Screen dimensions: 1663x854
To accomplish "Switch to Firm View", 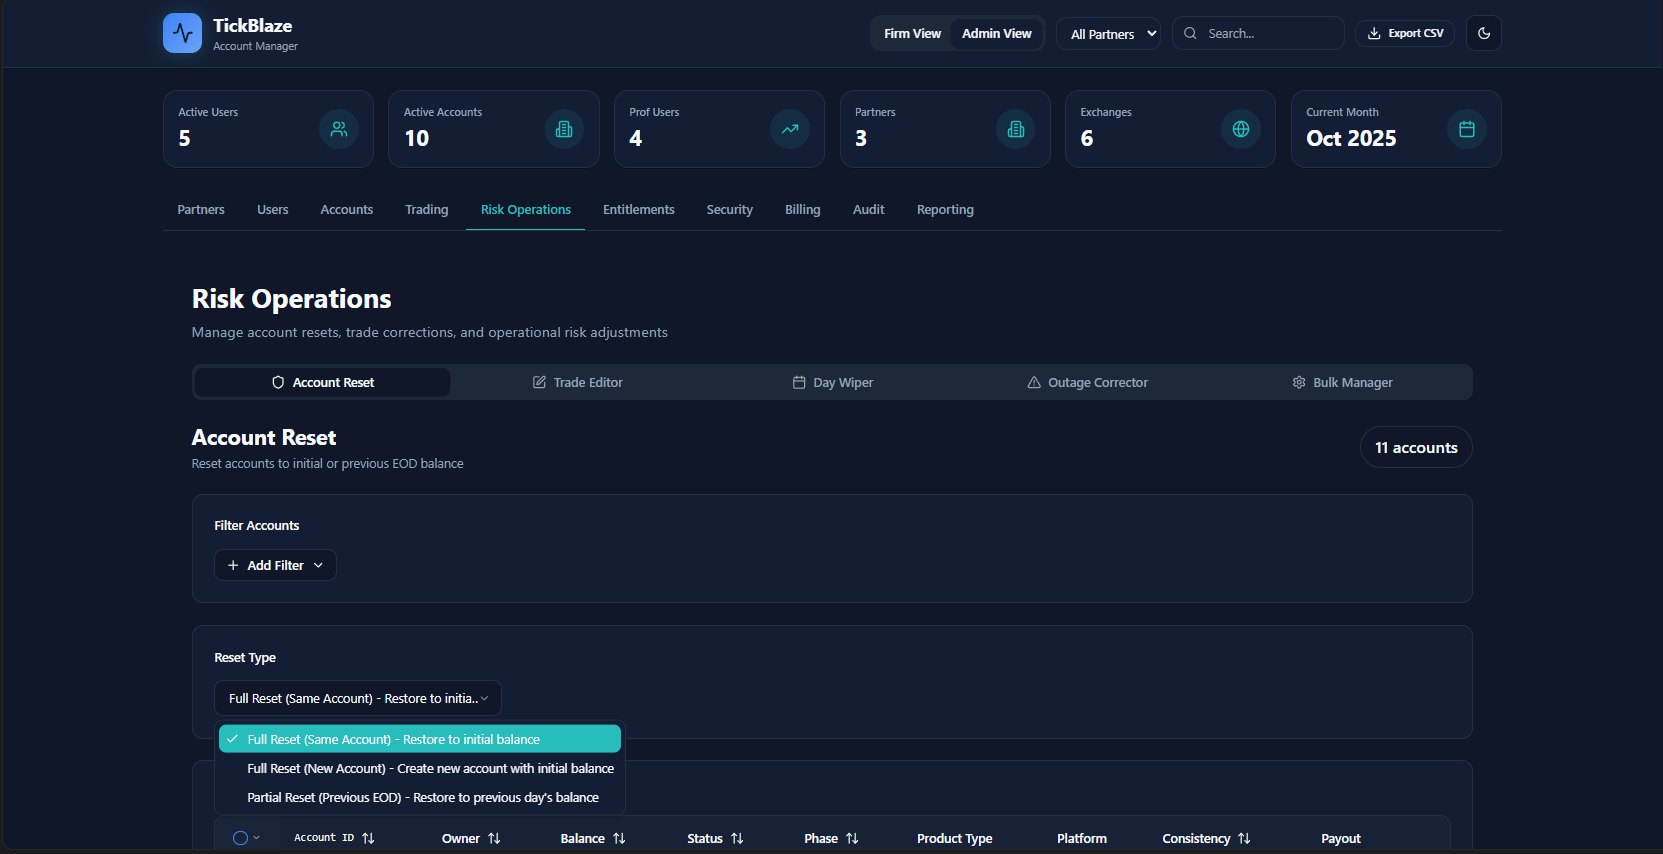I will pos(912,33).
